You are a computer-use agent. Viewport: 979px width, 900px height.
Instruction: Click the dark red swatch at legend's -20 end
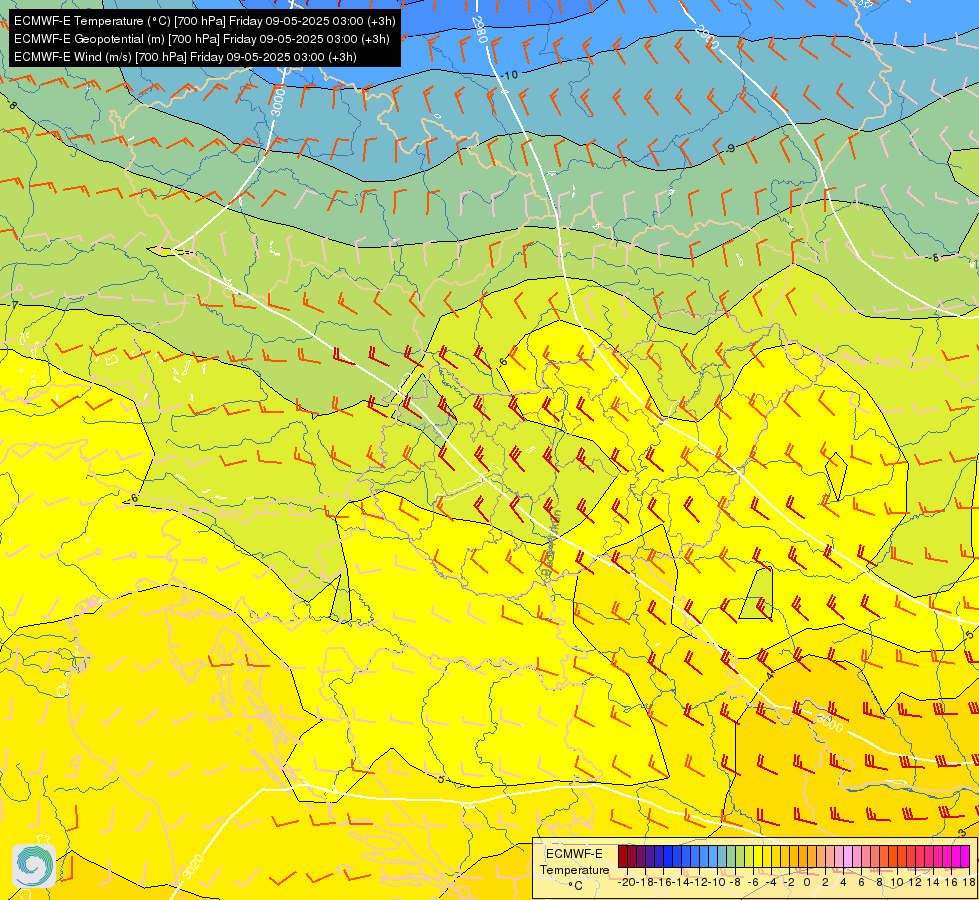(x=622, y=856)
